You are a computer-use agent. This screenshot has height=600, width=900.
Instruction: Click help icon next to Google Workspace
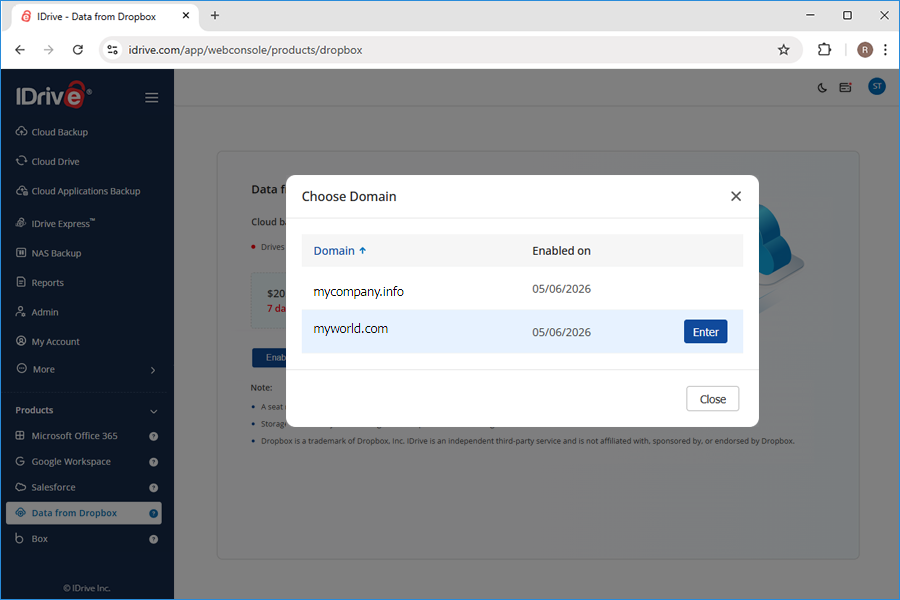[153, 462]
